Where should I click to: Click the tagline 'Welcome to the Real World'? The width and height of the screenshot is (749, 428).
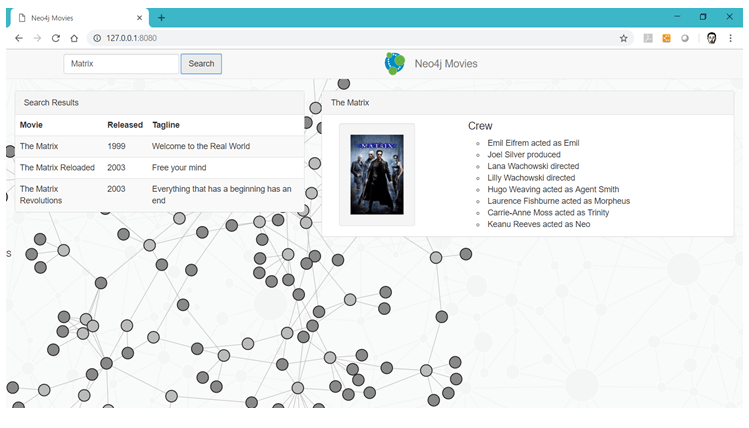(x=201, y=146)
